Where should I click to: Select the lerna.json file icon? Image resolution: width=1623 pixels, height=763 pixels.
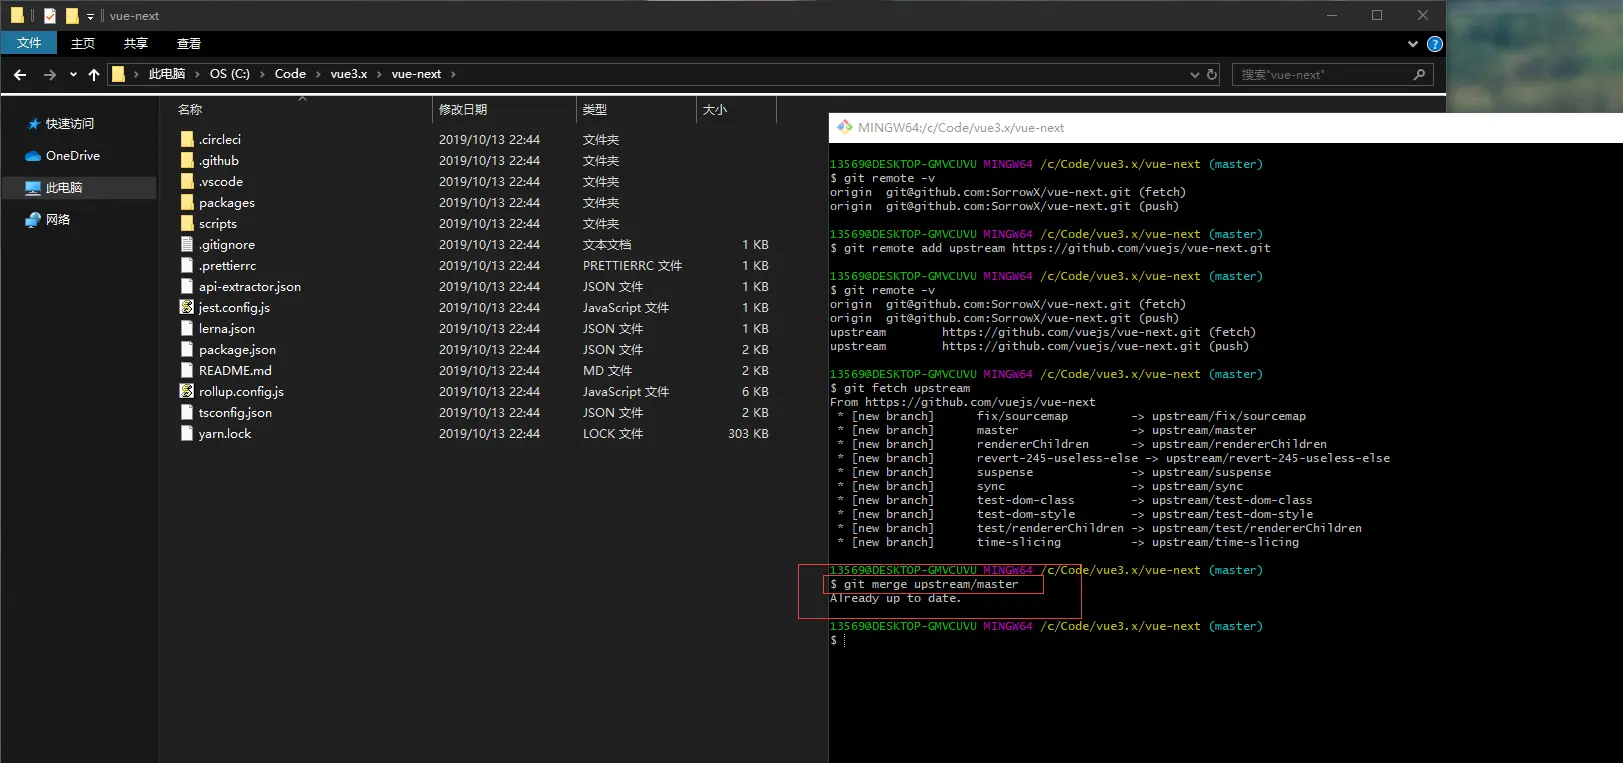[x=187, y=328]
